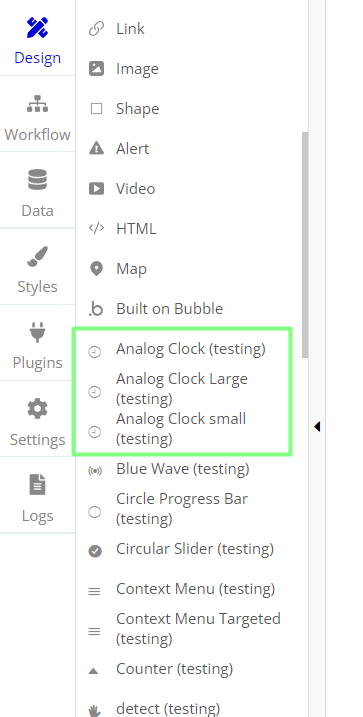Viewport: 363px width, 717px height.
Task: Open the Design tab
Action: click(x=37, y=41)
